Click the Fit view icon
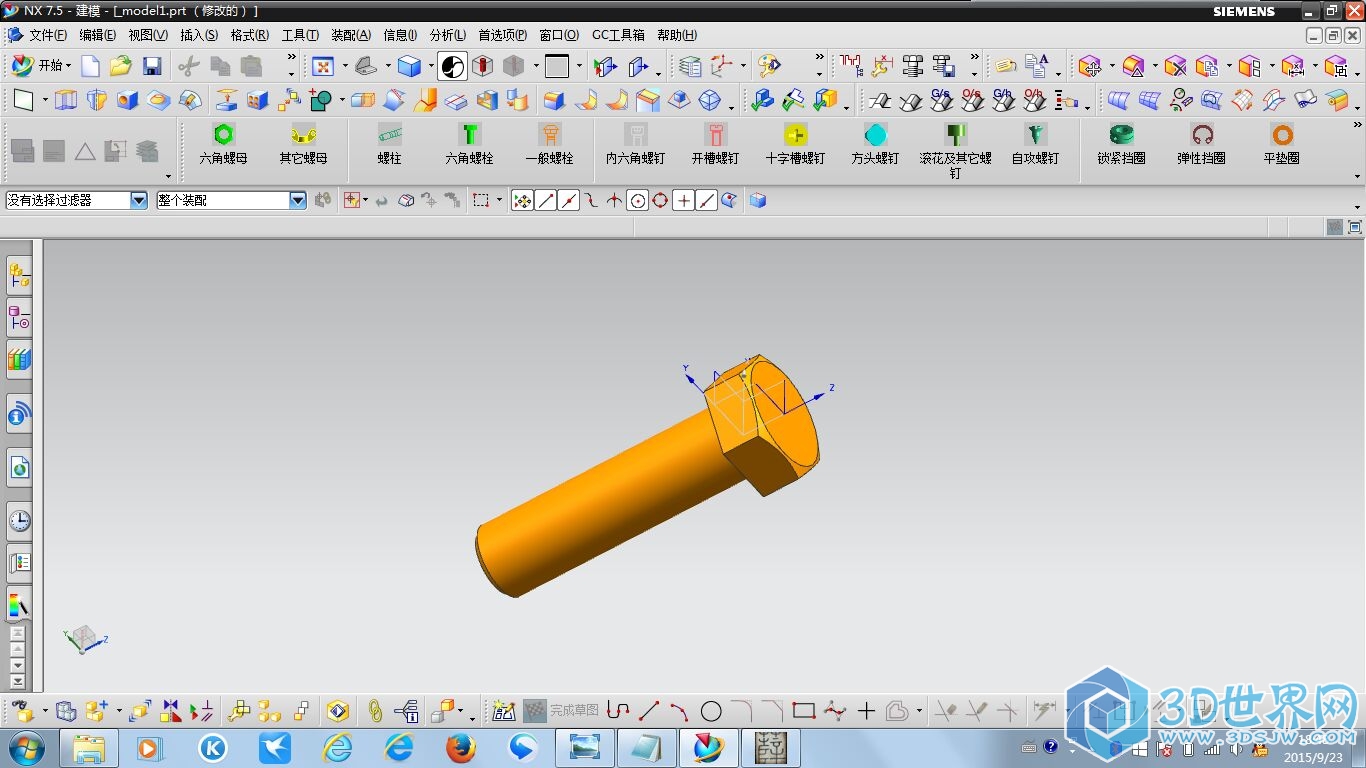 point(323,66)
